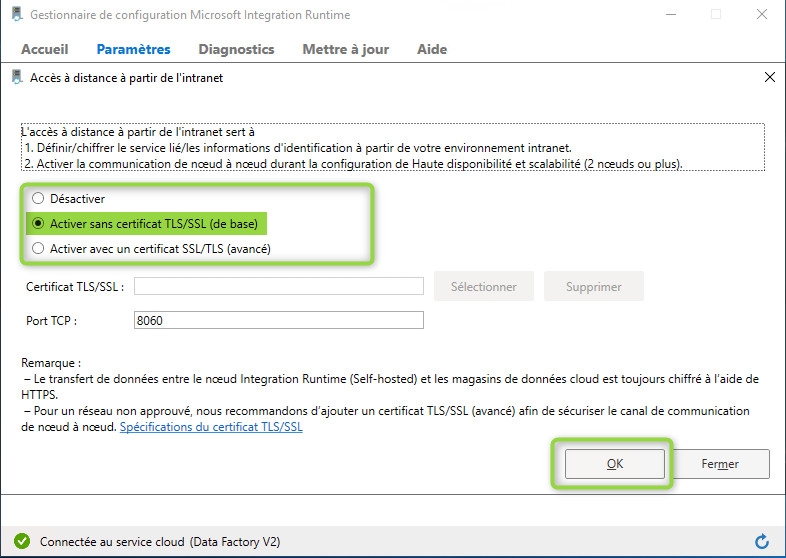Open the Diagnostics tab
786x558 pixels.
(x=236, y=49)
